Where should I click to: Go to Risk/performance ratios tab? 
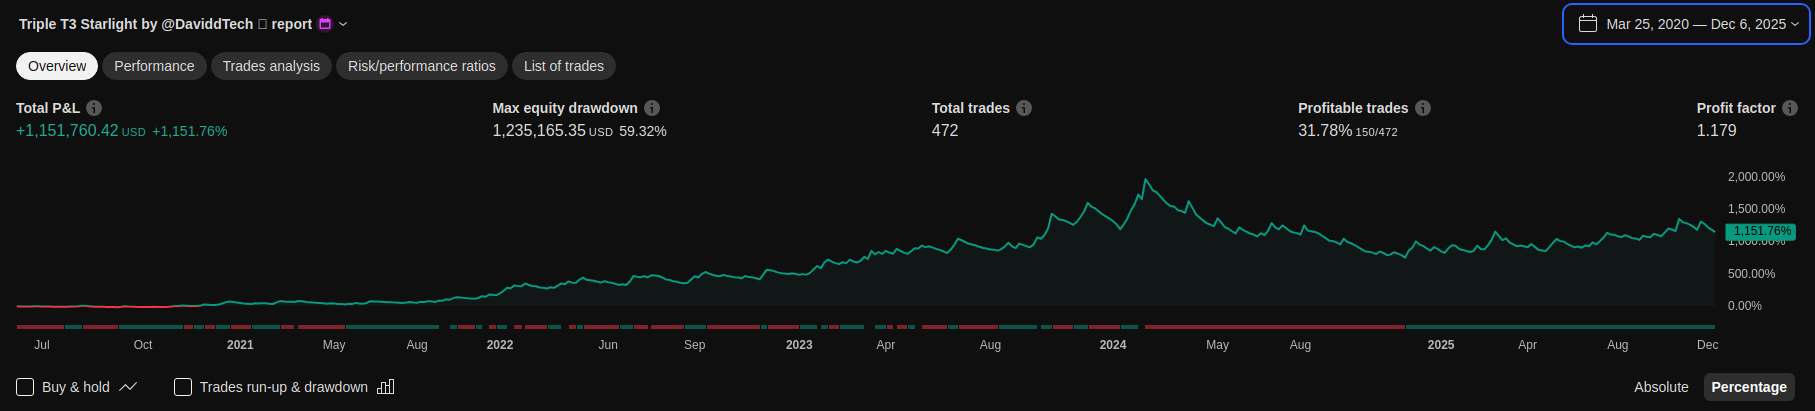pyautogui.click(x=421, y=66)
